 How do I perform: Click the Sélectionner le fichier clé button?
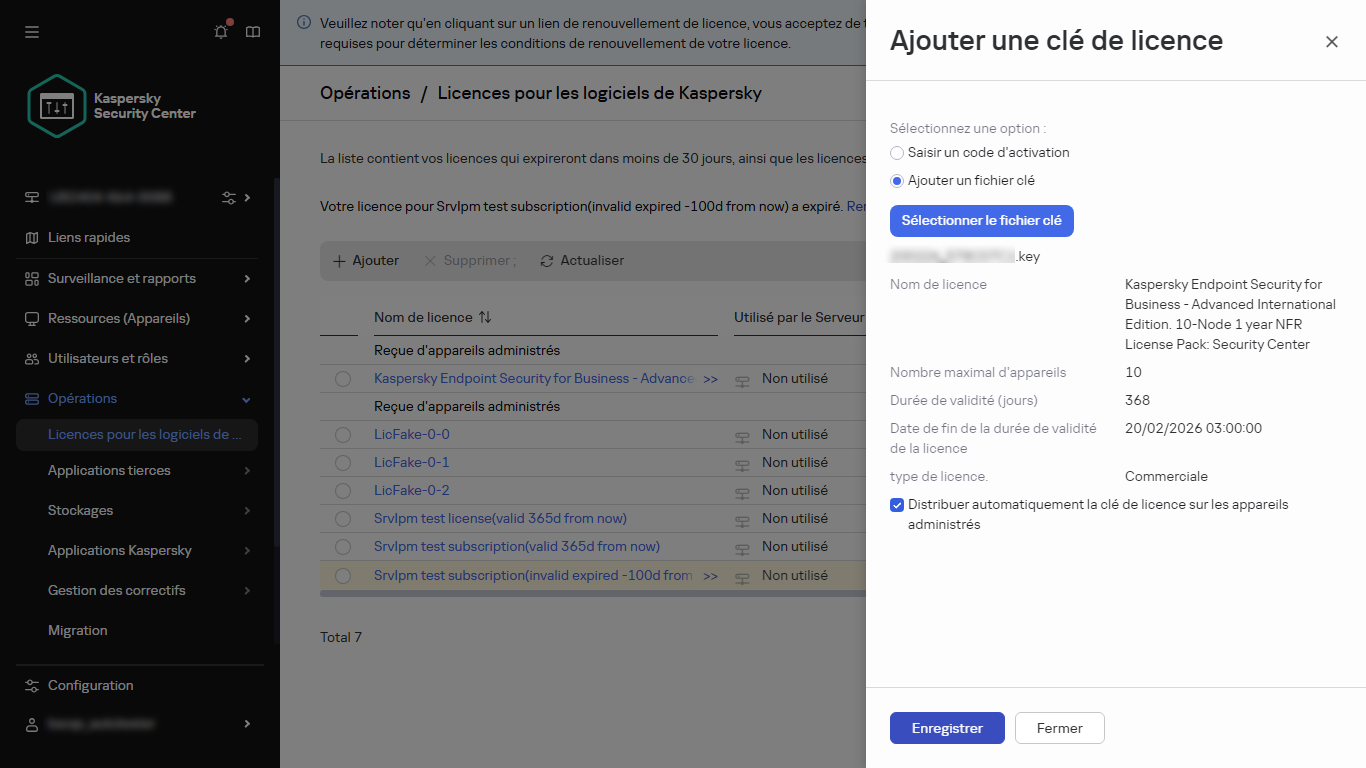pyautogui.click(x=981, y=220)
